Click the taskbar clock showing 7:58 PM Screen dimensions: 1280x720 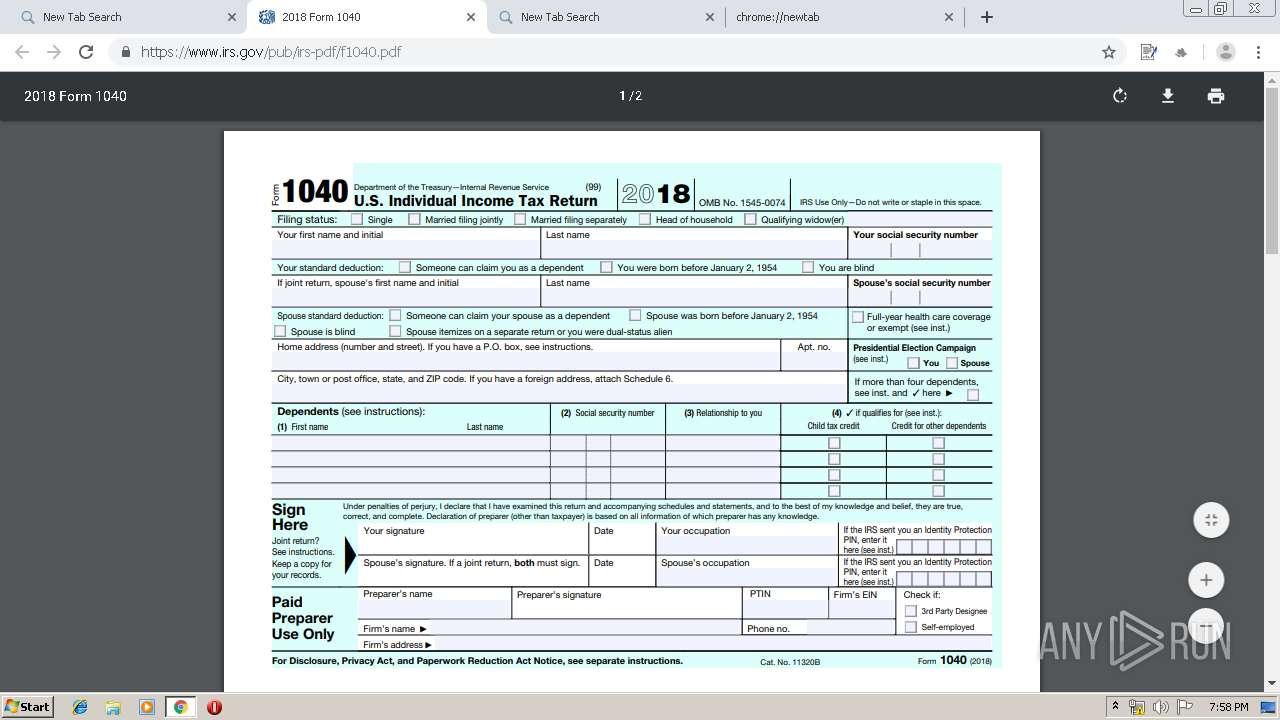pos(1228,707)
